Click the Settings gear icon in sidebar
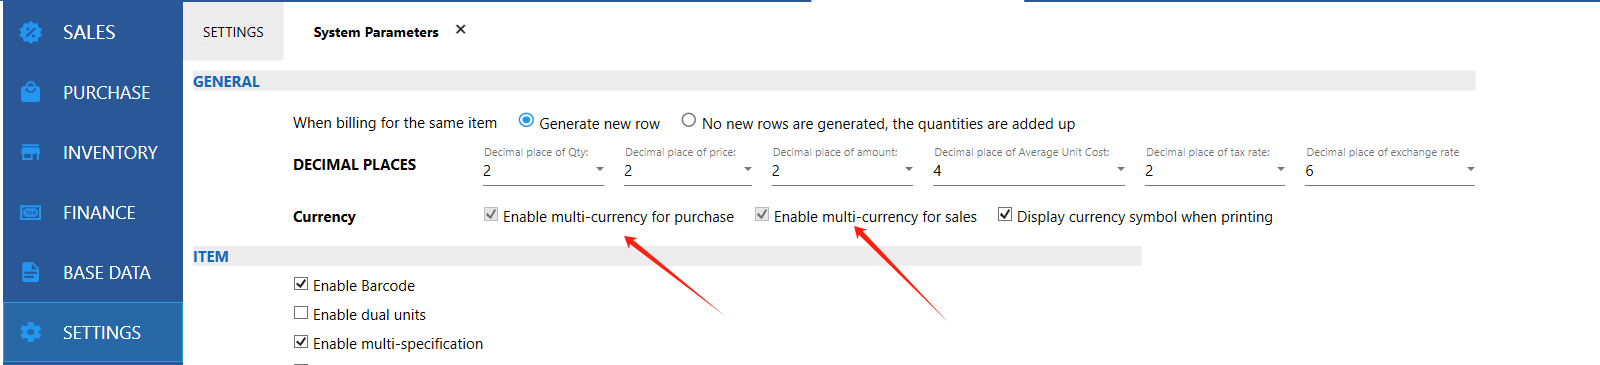 [31, 332]
